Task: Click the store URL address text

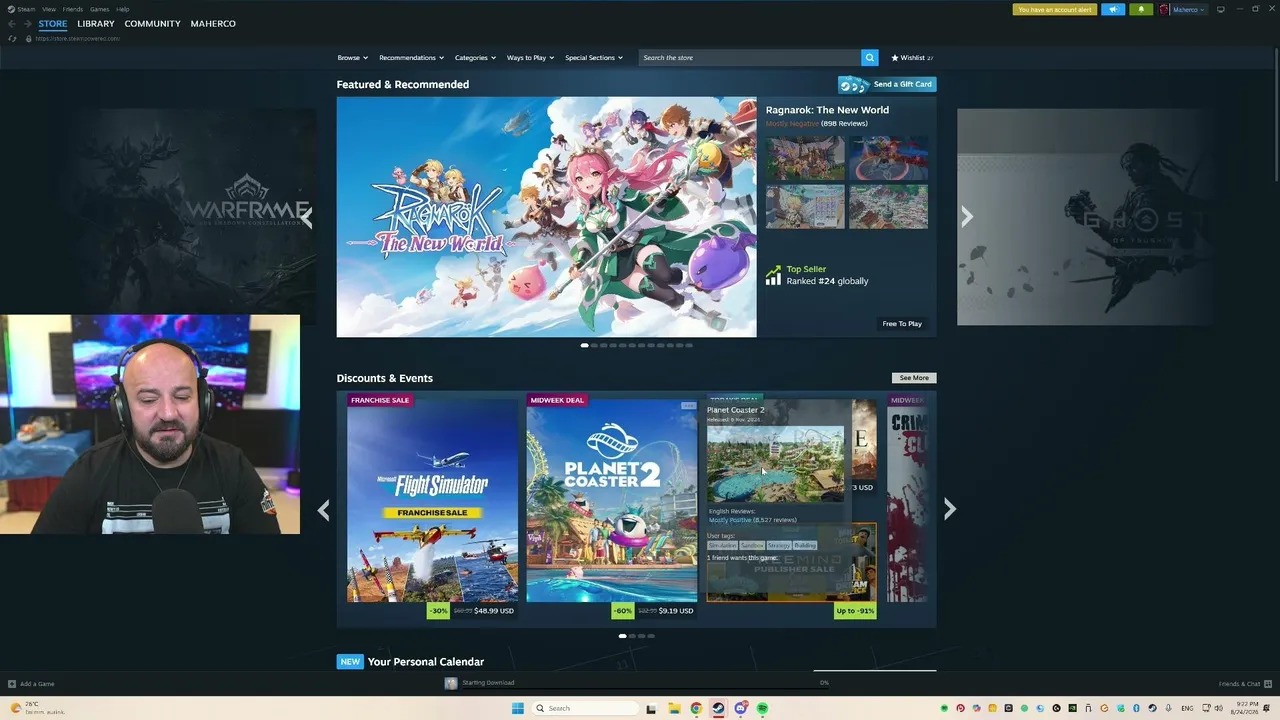Action: (x=78, y=38)
